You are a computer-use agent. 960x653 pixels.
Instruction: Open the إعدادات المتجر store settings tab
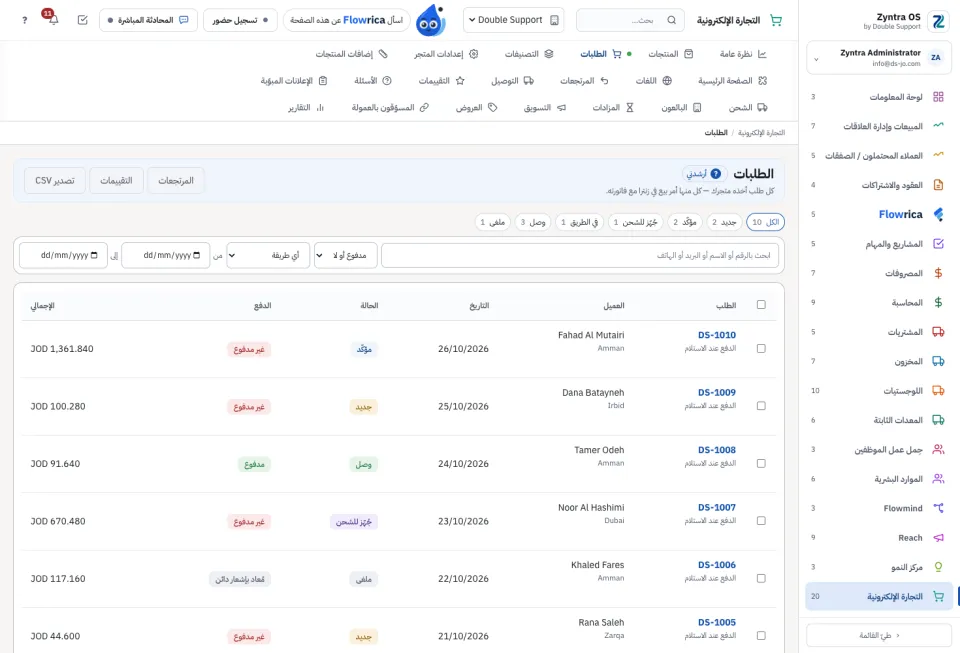click(446, 54)
